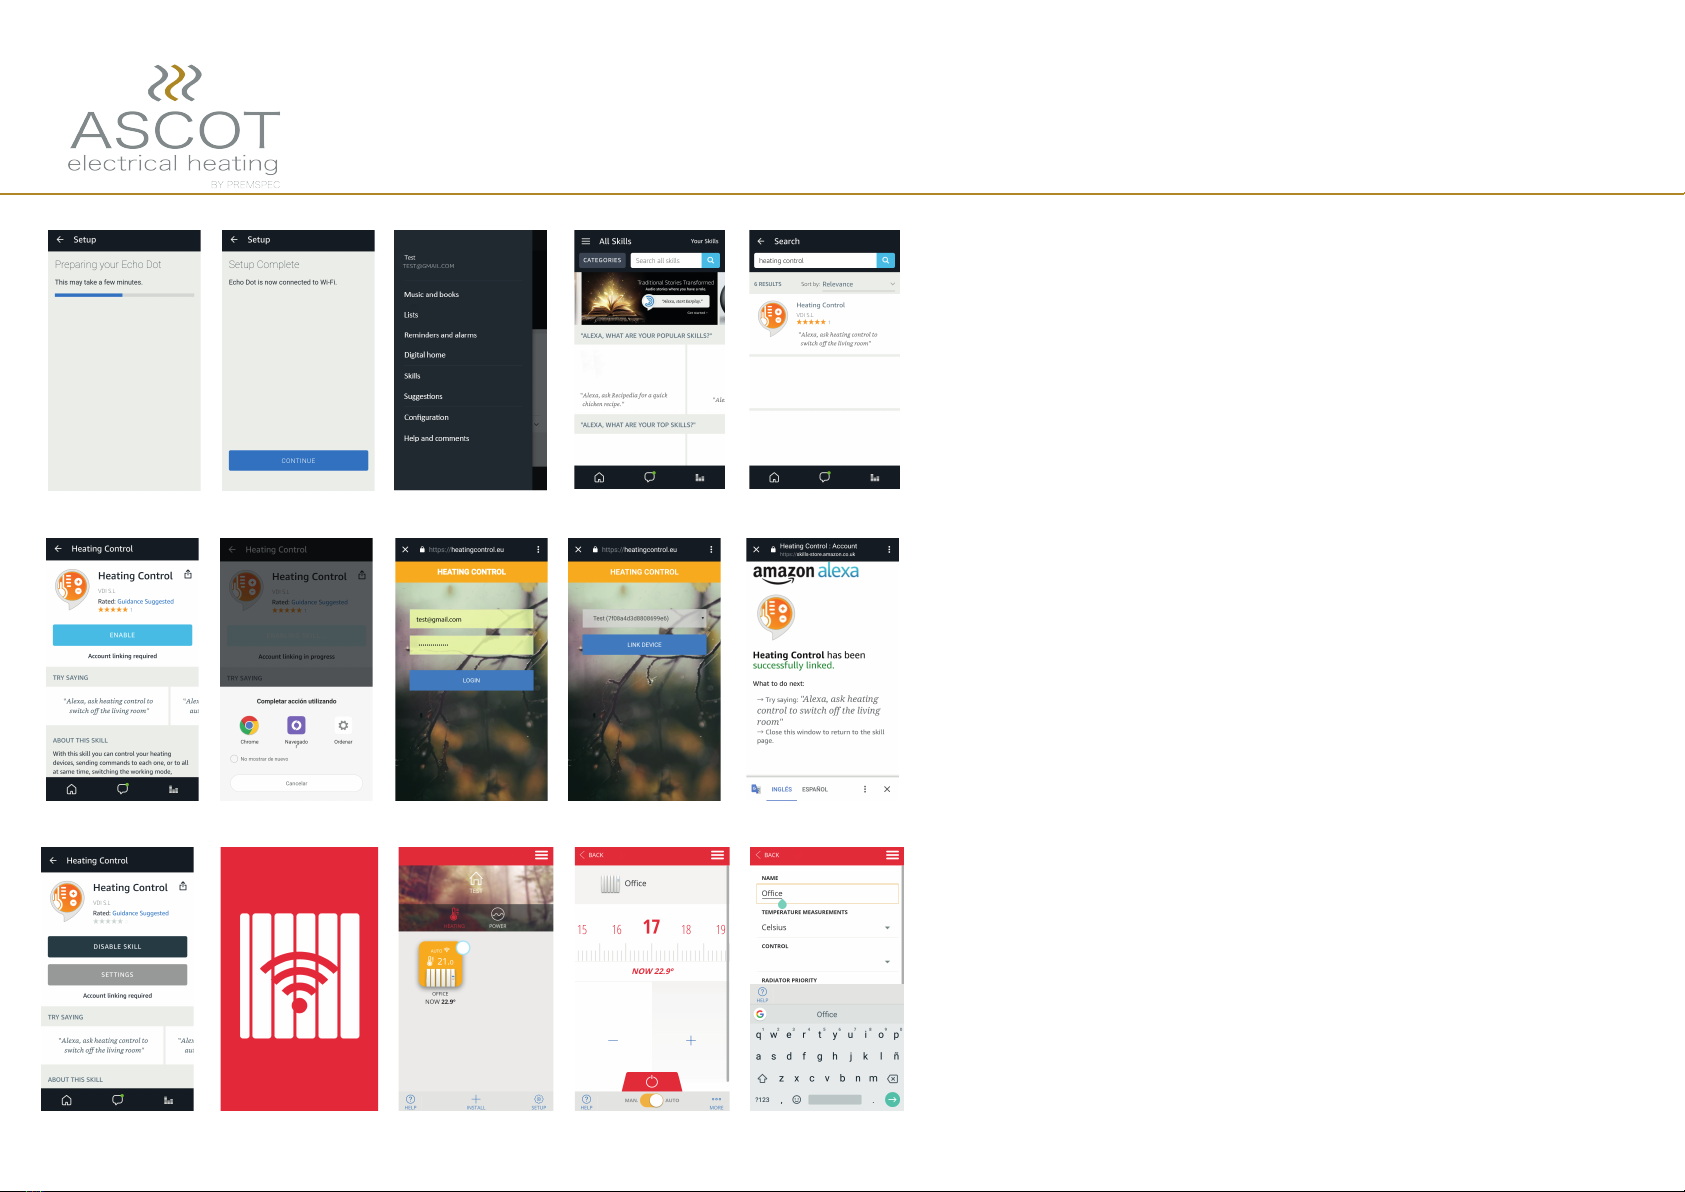Click the temperature scale ruler slider

[651, 953]
